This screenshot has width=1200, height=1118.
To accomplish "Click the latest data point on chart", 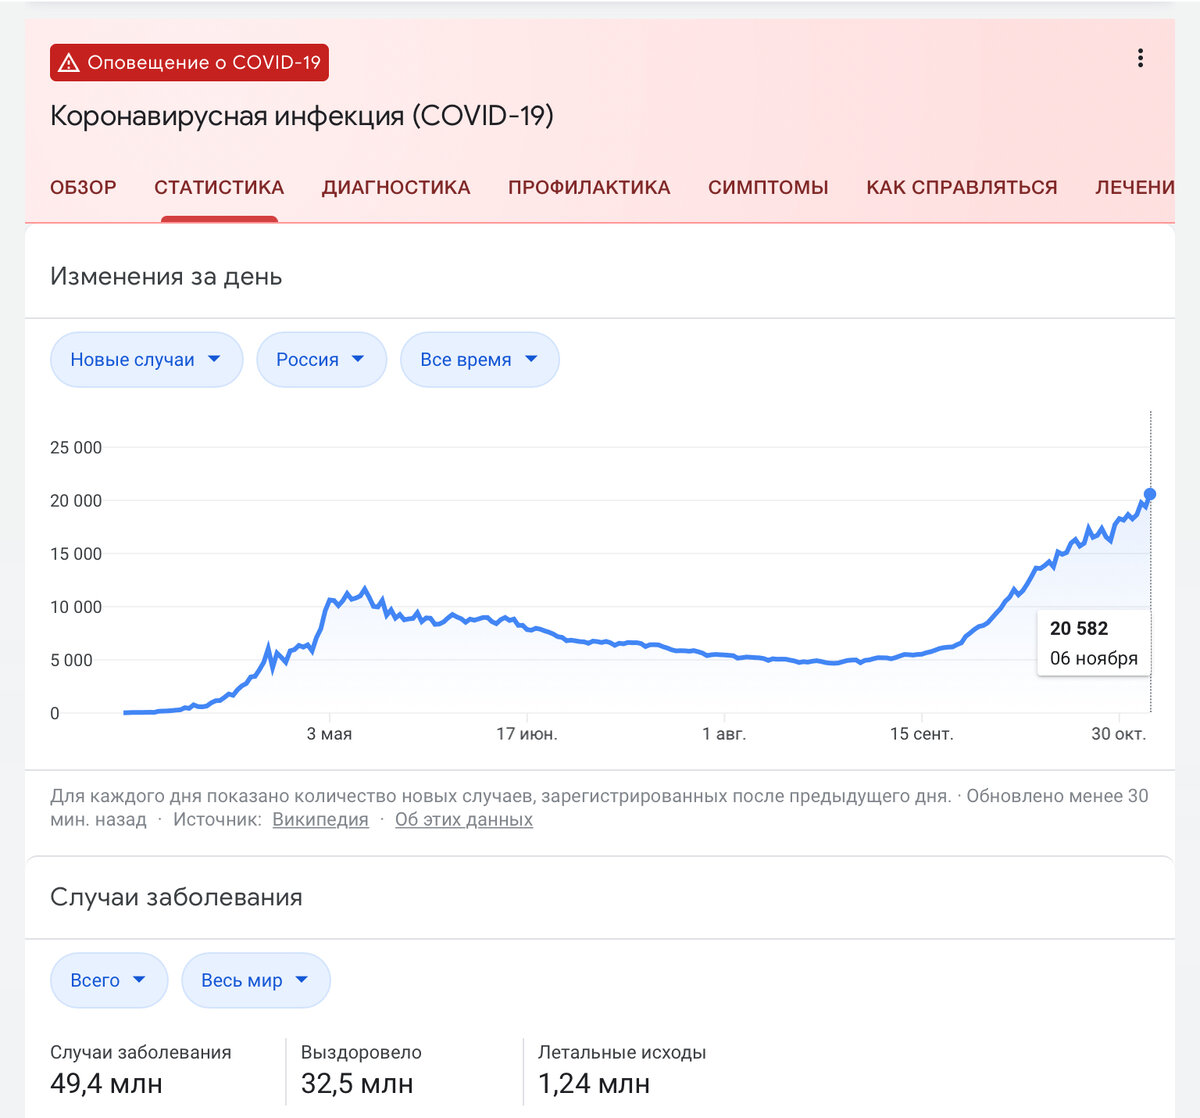I will pos(1150,494).
